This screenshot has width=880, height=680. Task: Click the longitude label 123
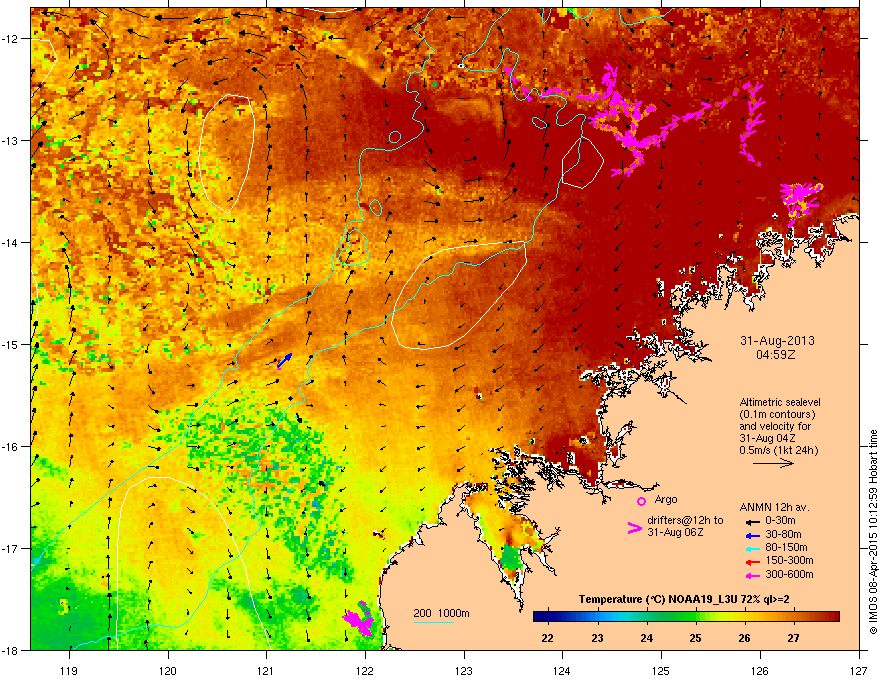tap(464, 670)
